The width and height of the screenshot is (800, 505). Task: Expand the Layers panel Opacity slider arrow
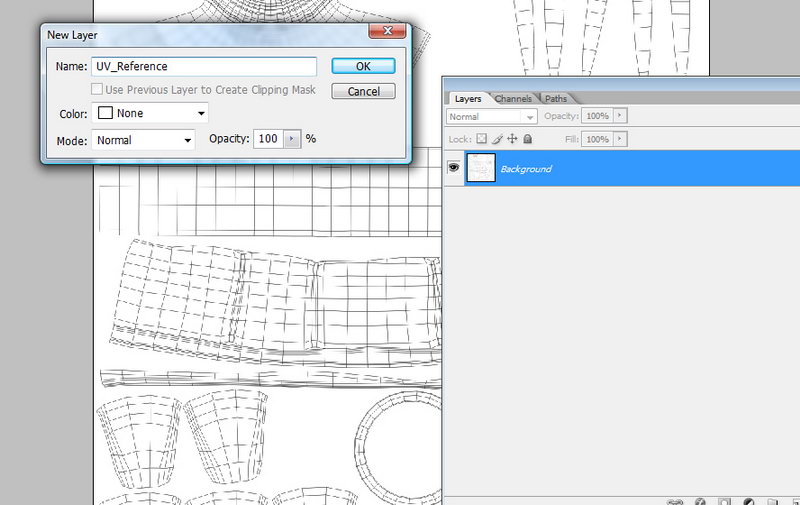619,117
